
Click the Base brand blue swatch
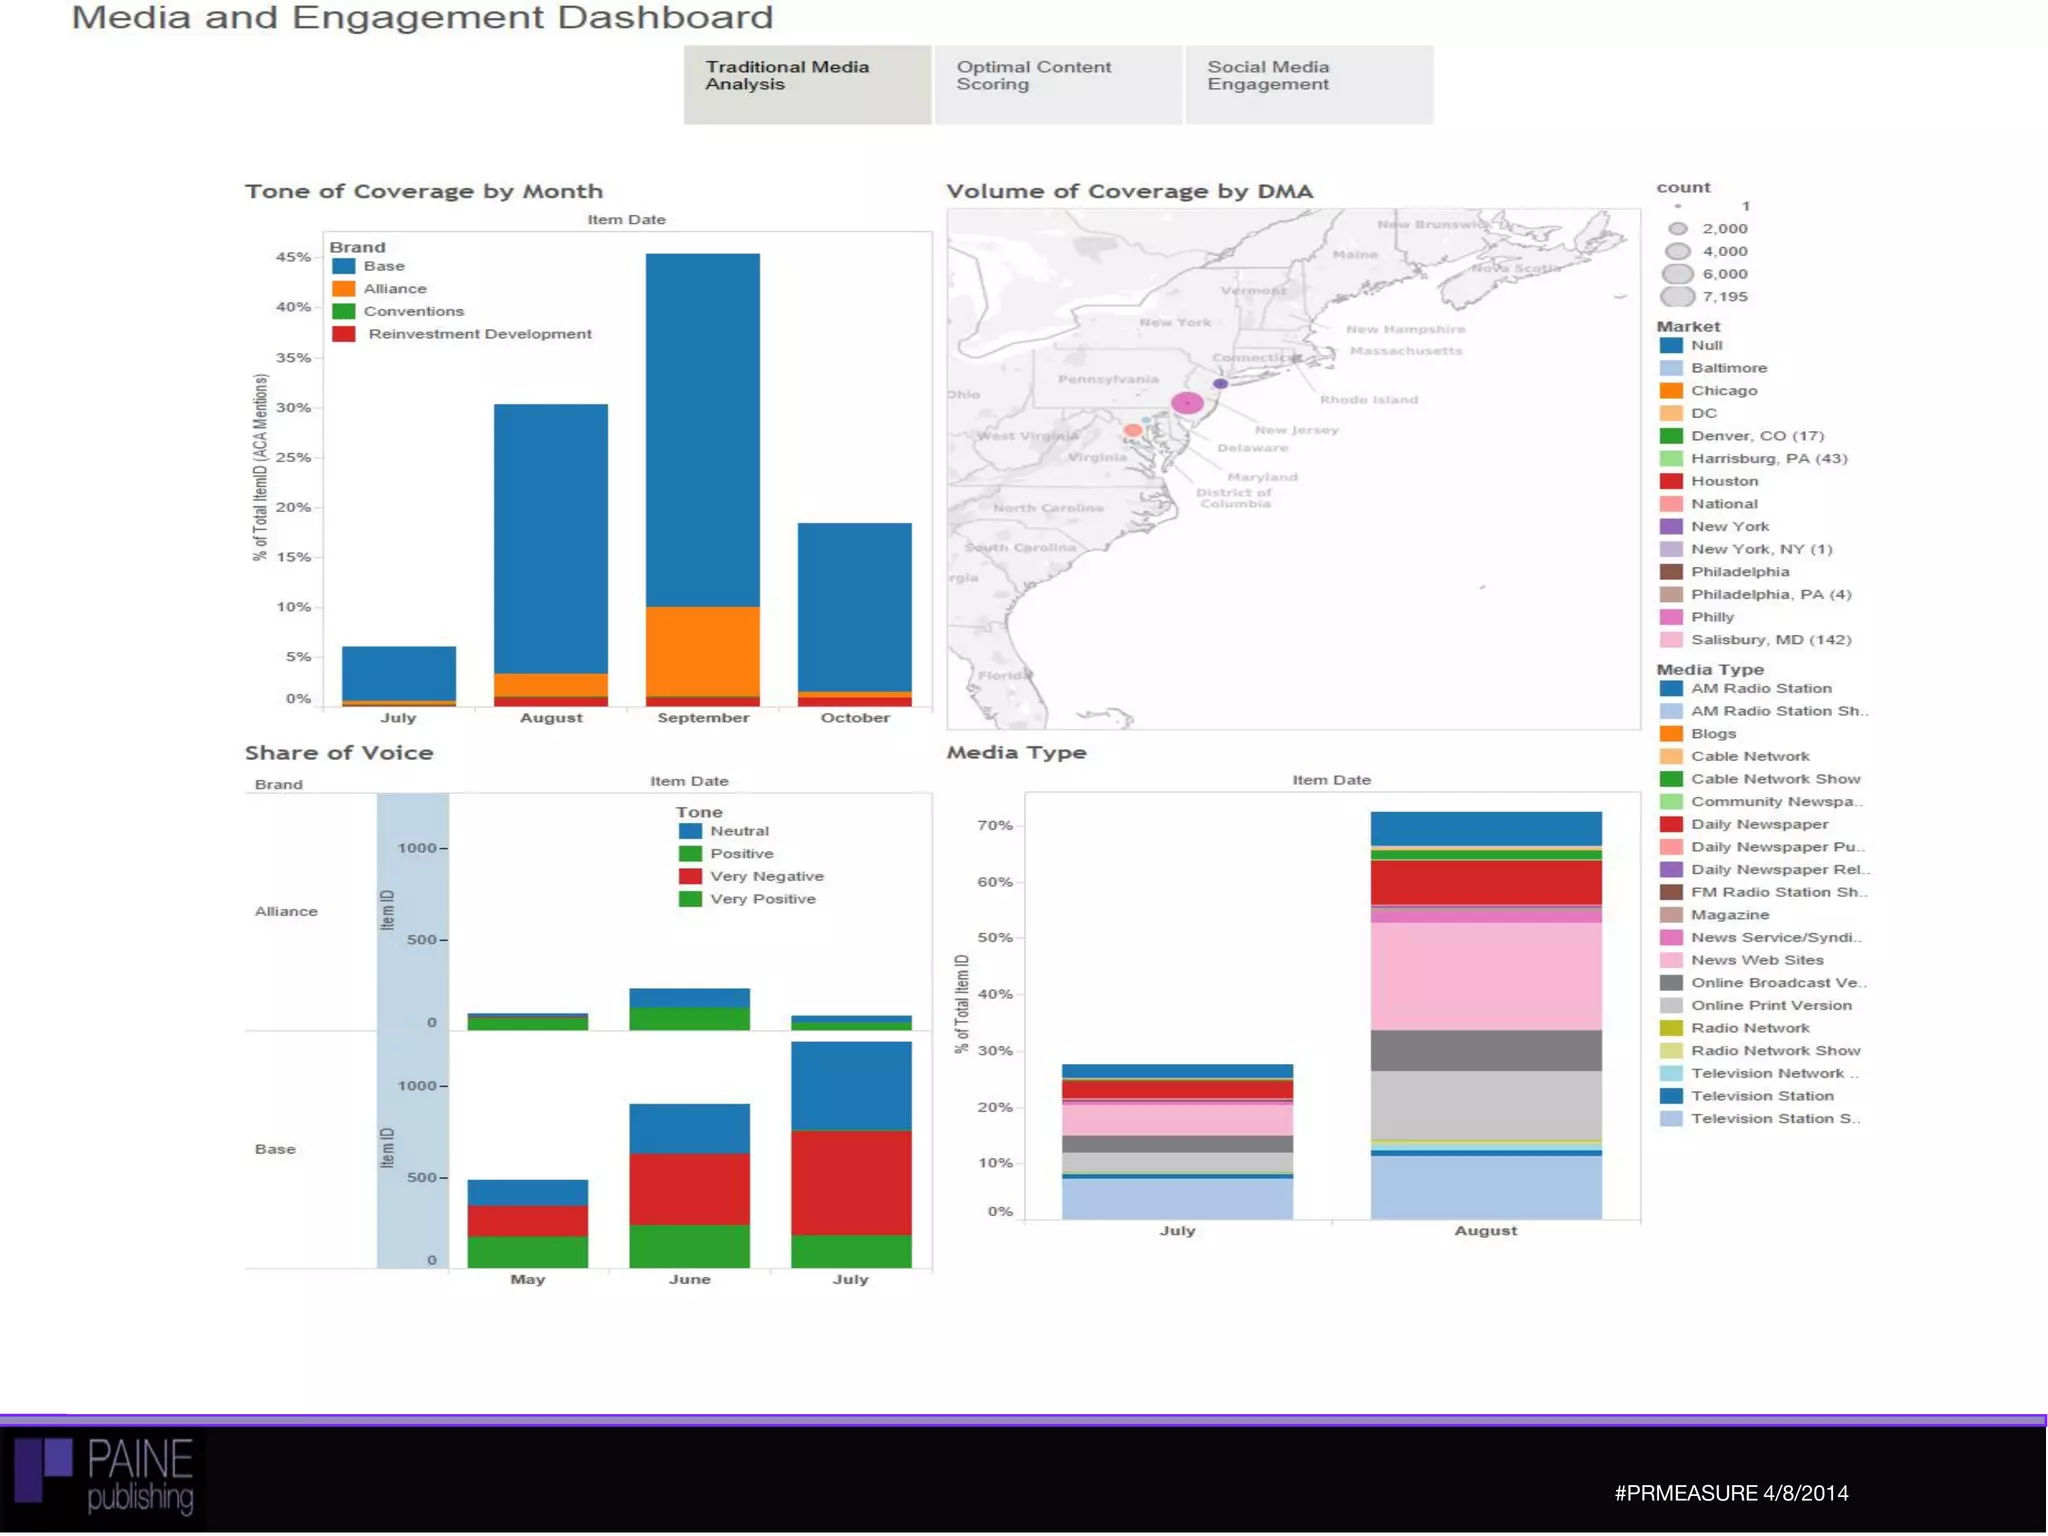click(x=344, y=266)
